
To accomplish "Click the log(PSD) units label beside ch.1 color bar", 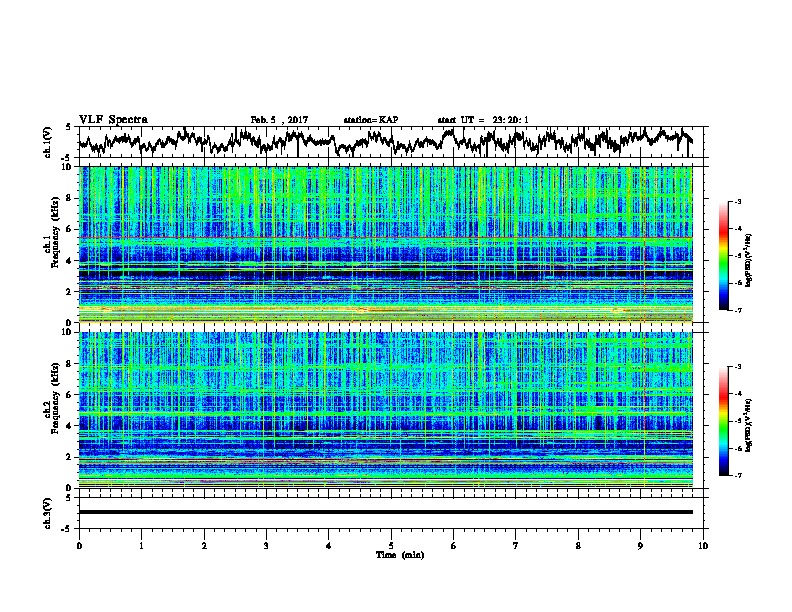I will [749, 261].
